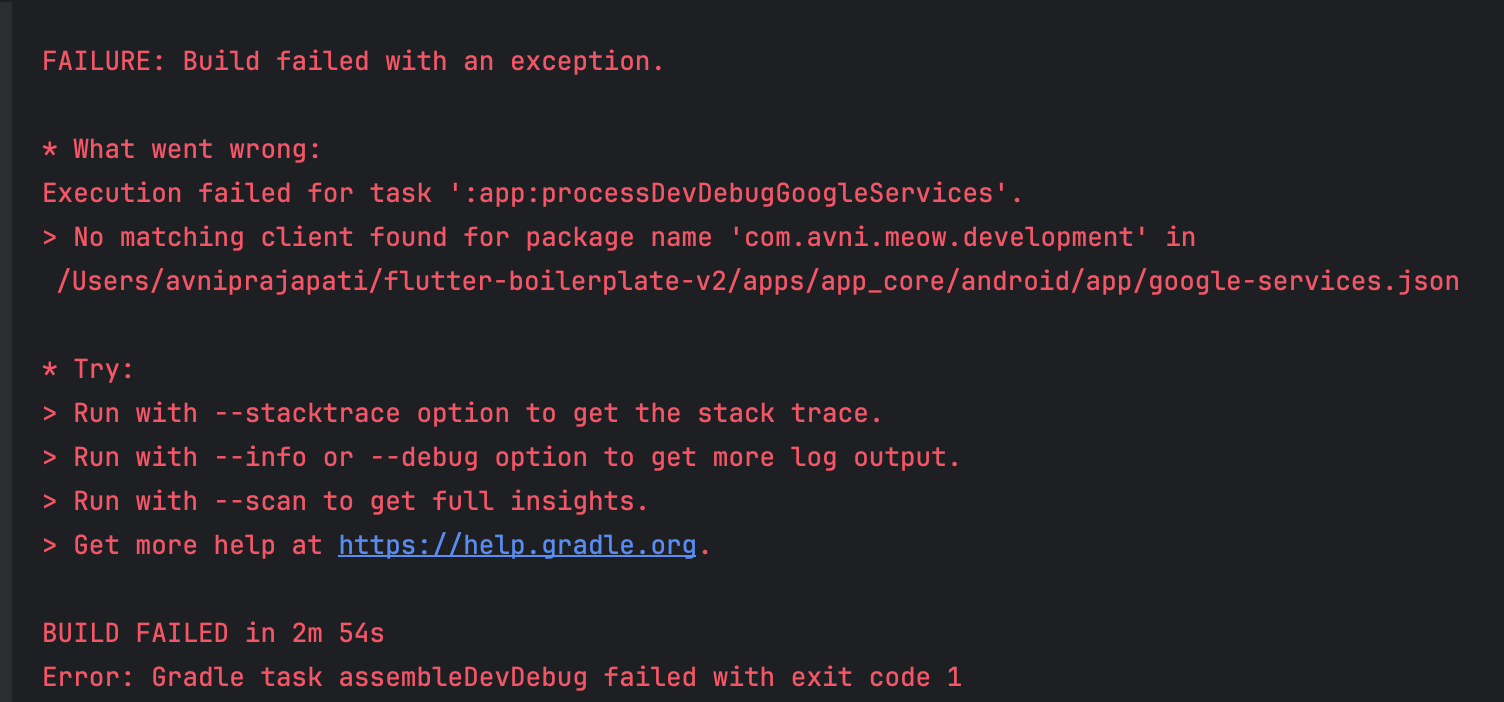Image resolution: width=1504 pixels, height=702 pixels.
Task: Click the left console gutter bar
Action: [6, 351]
